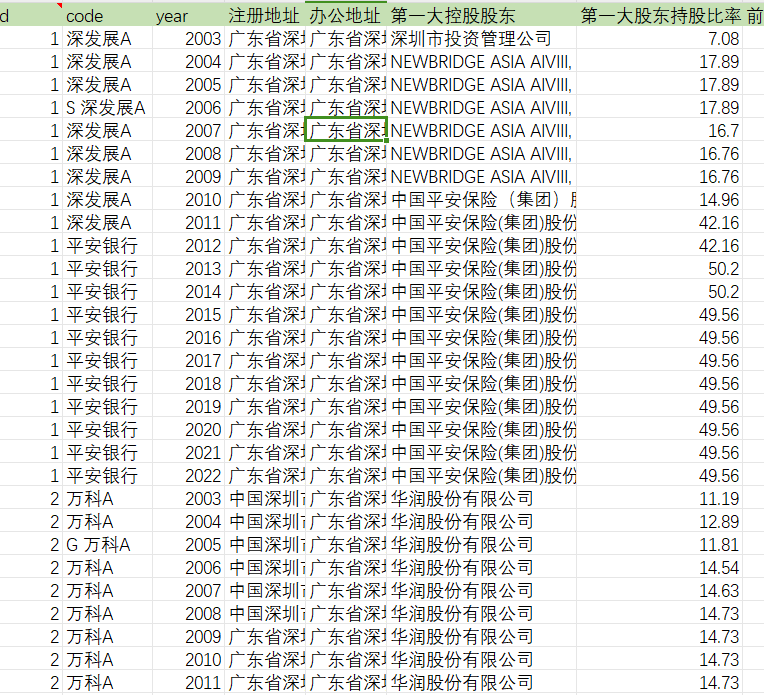Click the highlighted 办公地址 cell in 2007 row
The width and height of the screenshot is (764, 695).
(x=345, y=131)
